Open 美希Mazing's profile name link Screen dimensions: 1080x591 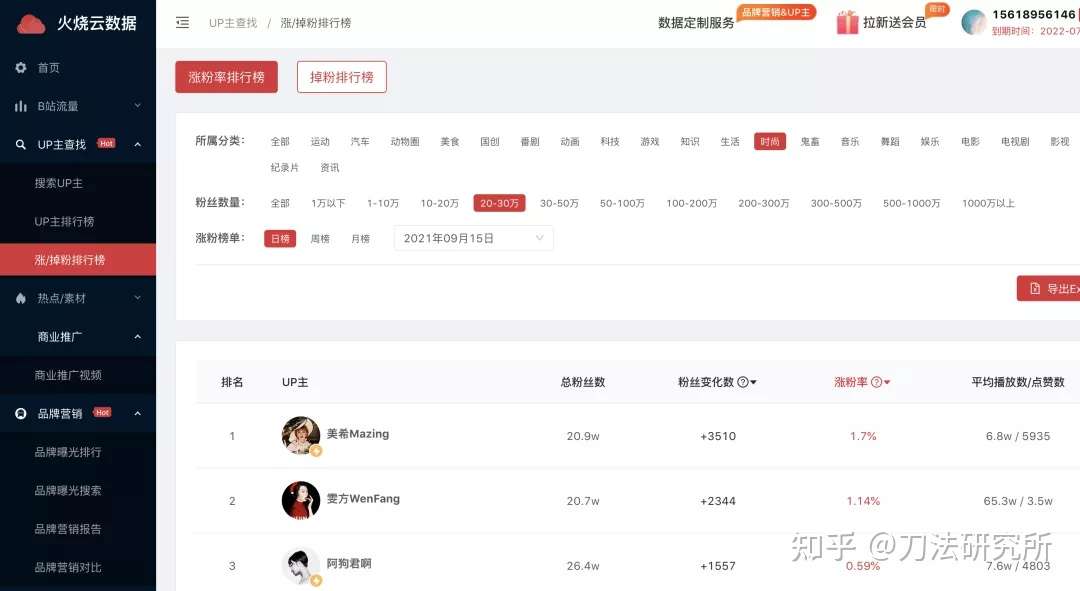pyautogui.click(x=357, y=434)
